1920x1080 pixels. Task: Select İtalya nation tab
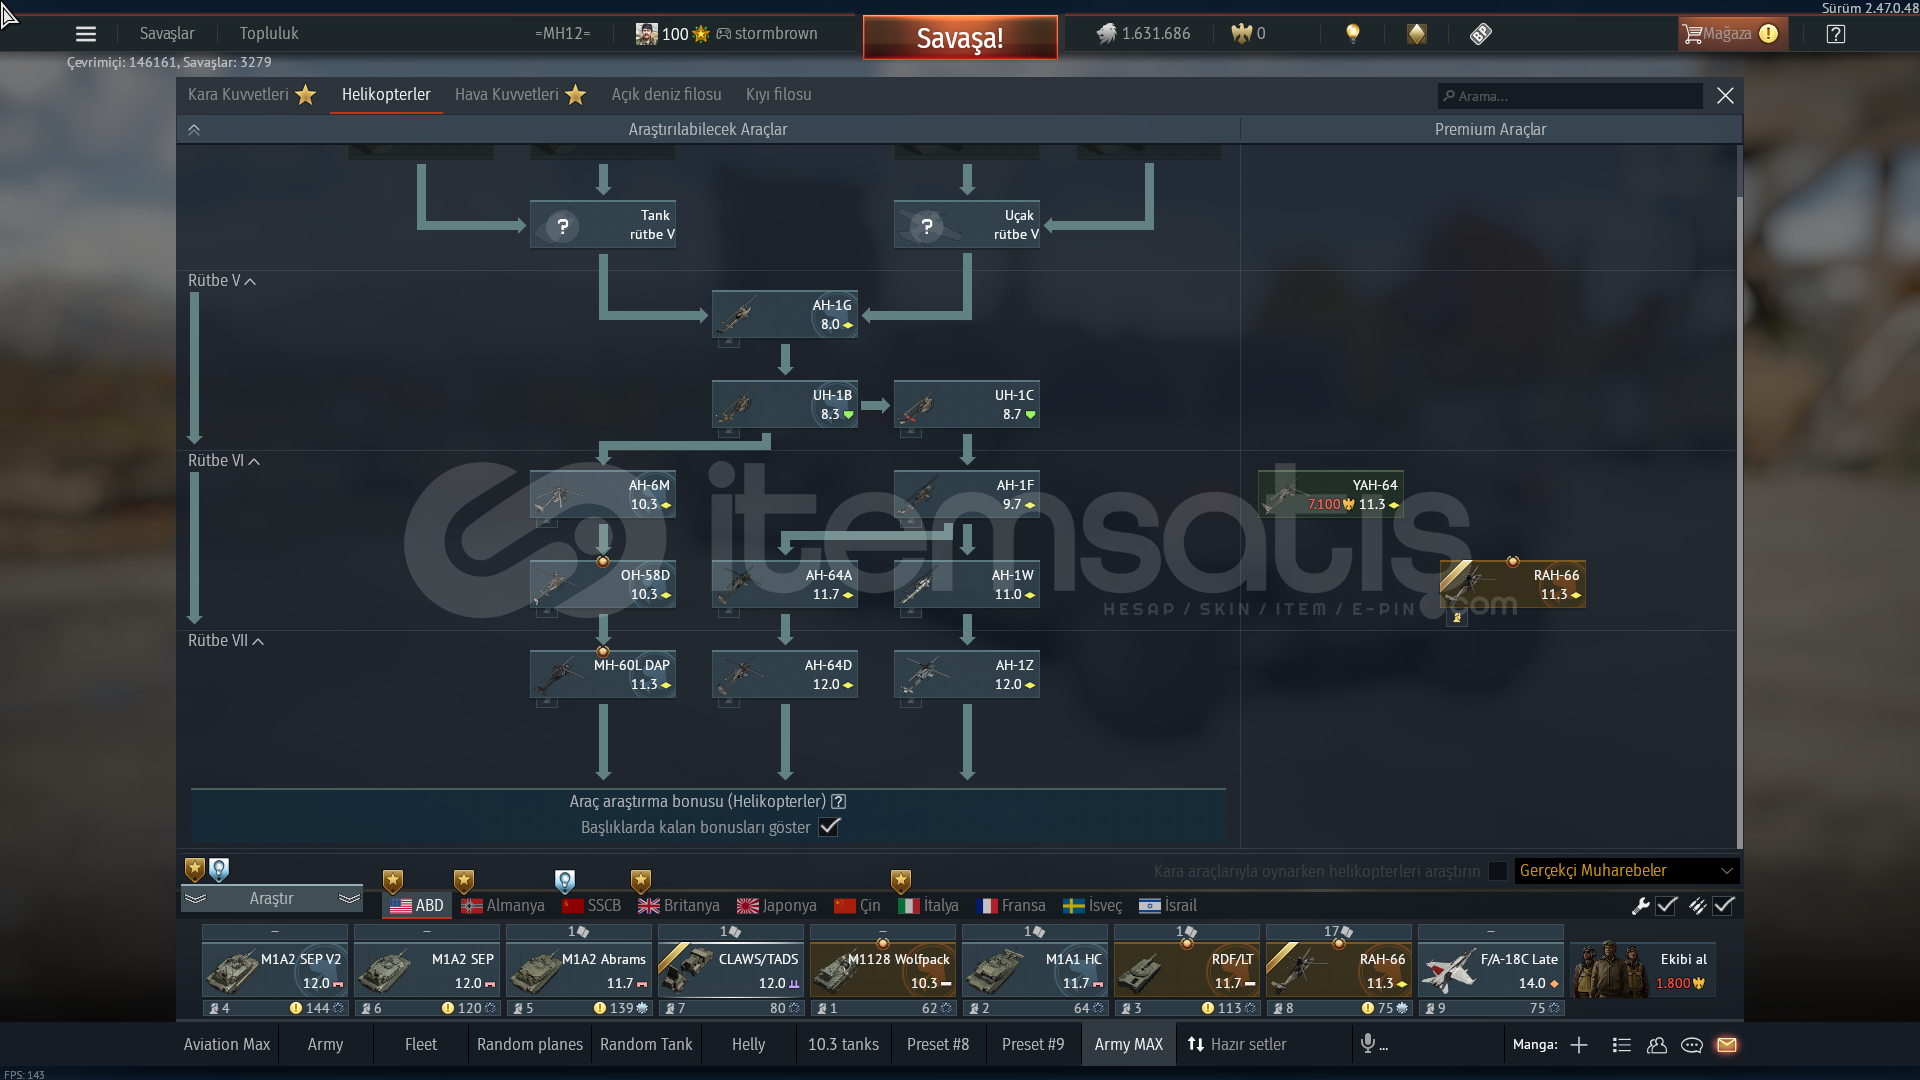(x=929, y=906)
